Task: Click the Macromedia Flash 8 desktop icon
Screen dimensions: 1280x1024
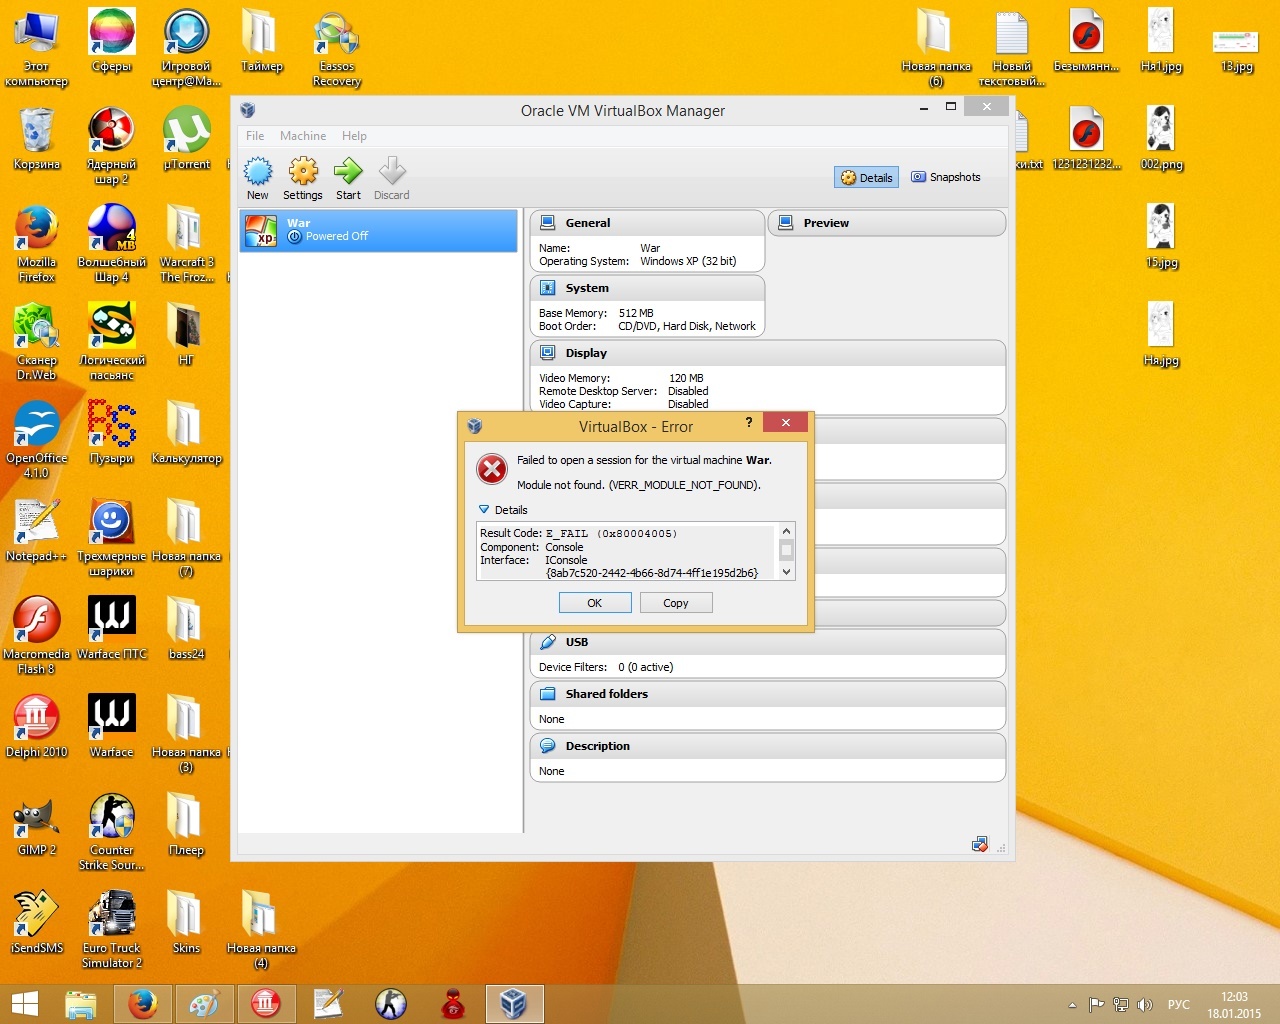Action: coord(37,635)
